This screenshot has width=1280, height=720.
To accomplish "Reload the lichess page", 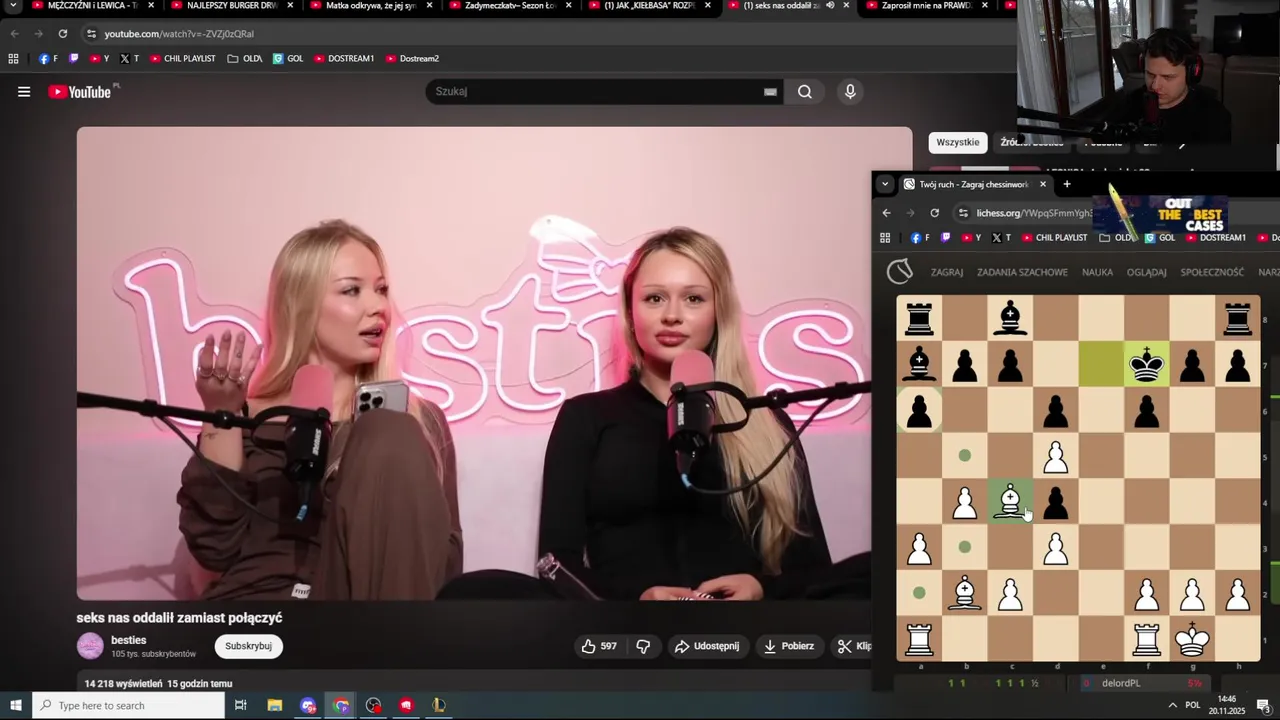I will point(934,213).
